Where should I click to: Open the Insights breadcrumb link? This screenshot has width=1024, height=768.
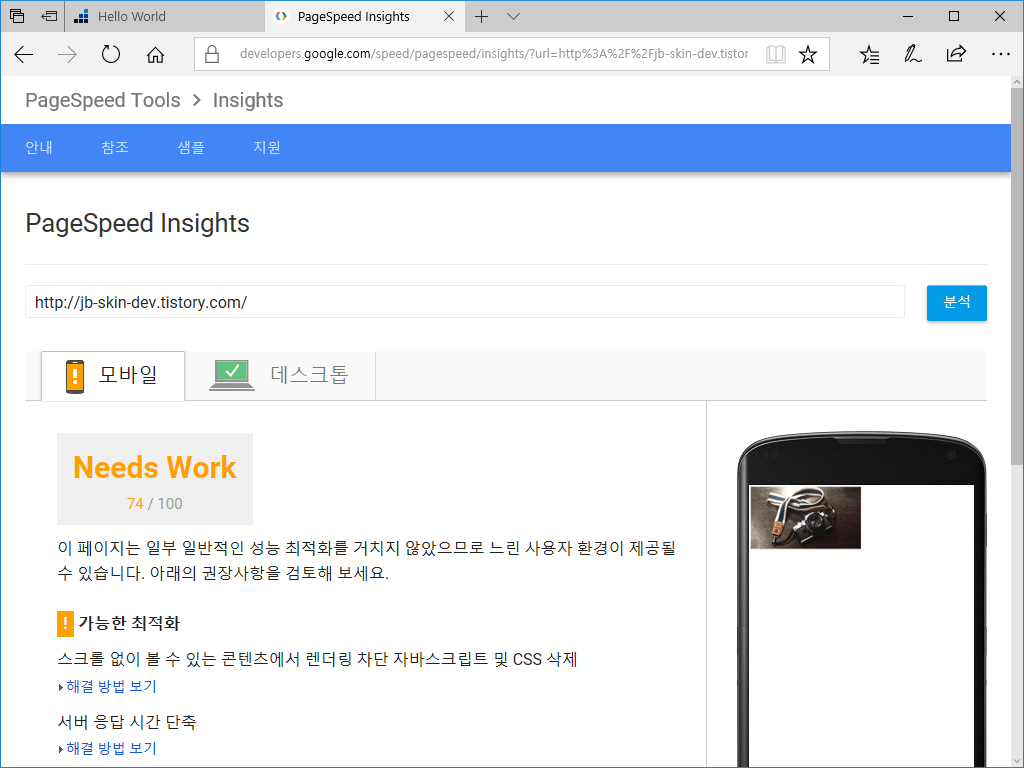click(x=248, y=100)
